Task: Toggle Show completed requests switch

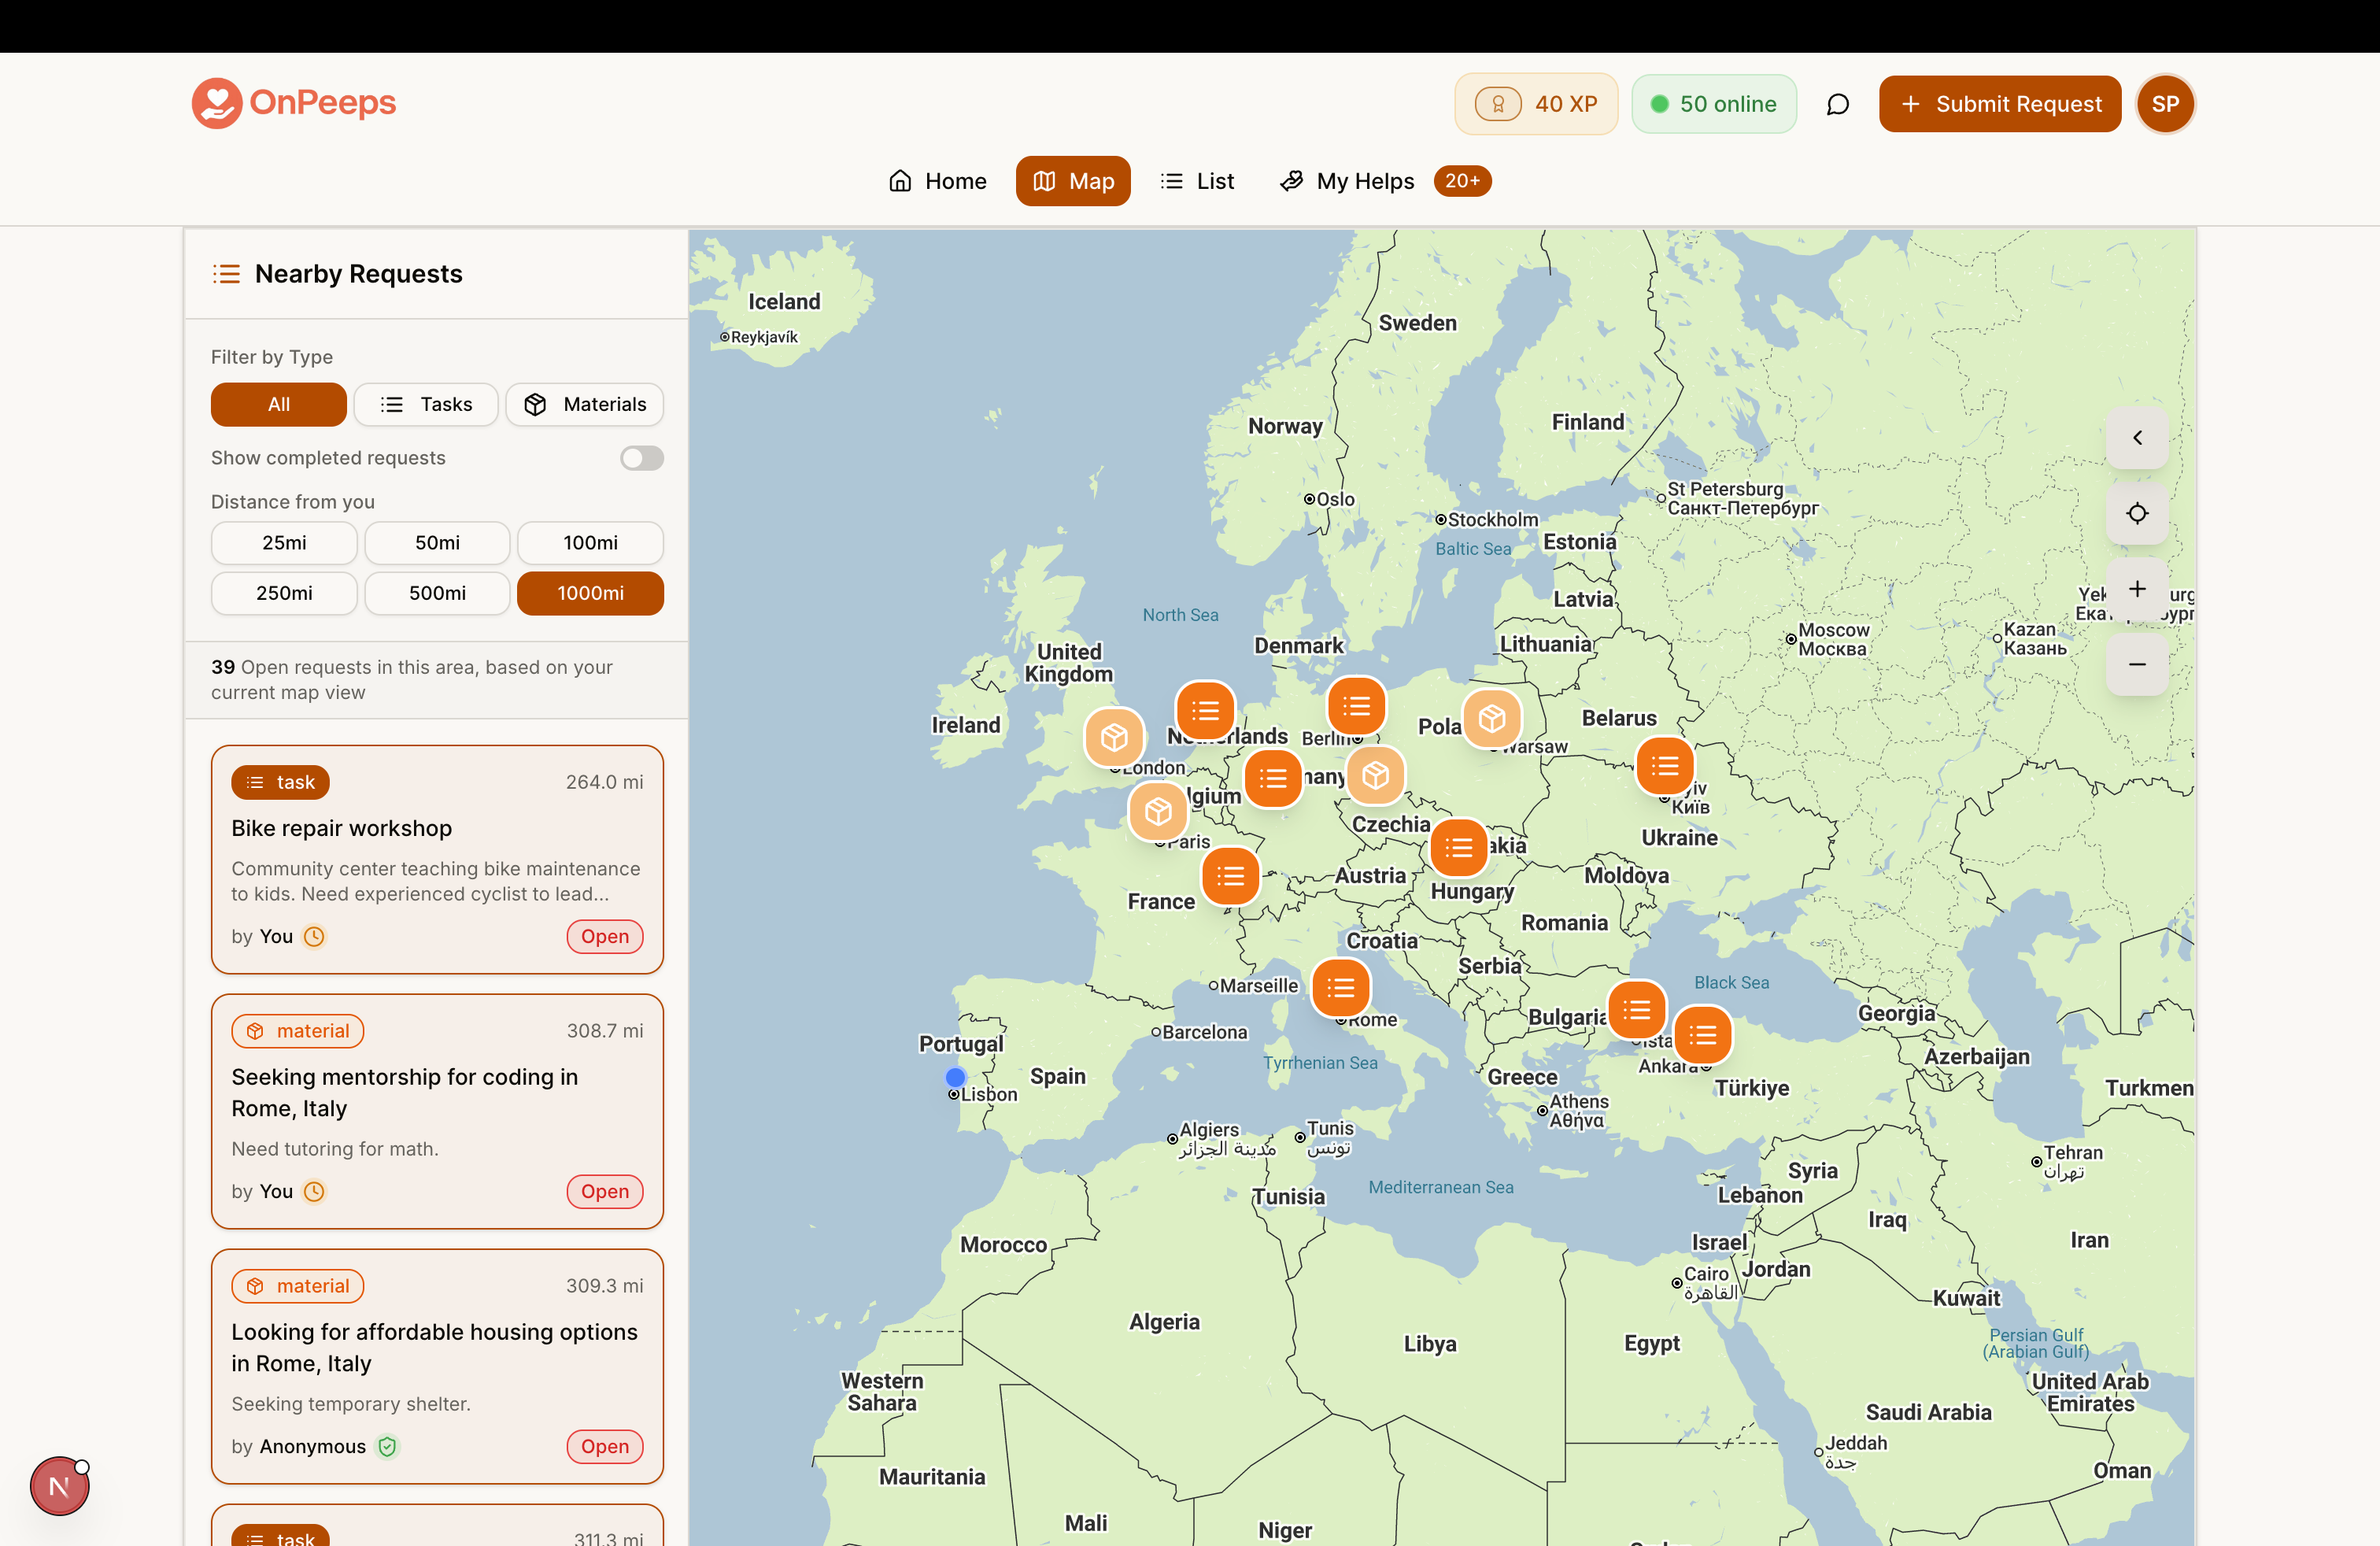Action: tap(641, 458)
